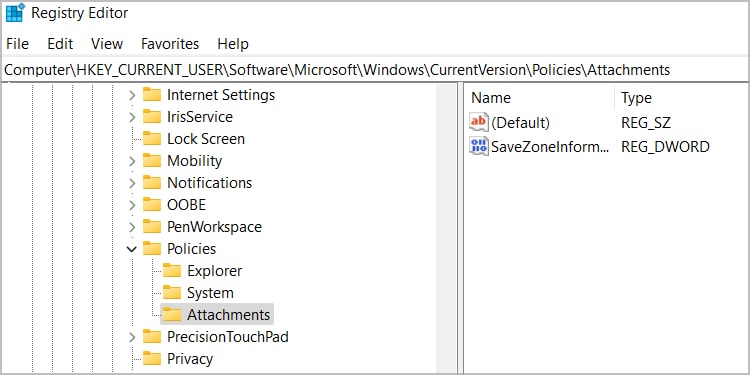Image resolution: width=750 pixels, height=375 pixels.
Task: Expand the Internet Settings key
Action: coord(132,95)
